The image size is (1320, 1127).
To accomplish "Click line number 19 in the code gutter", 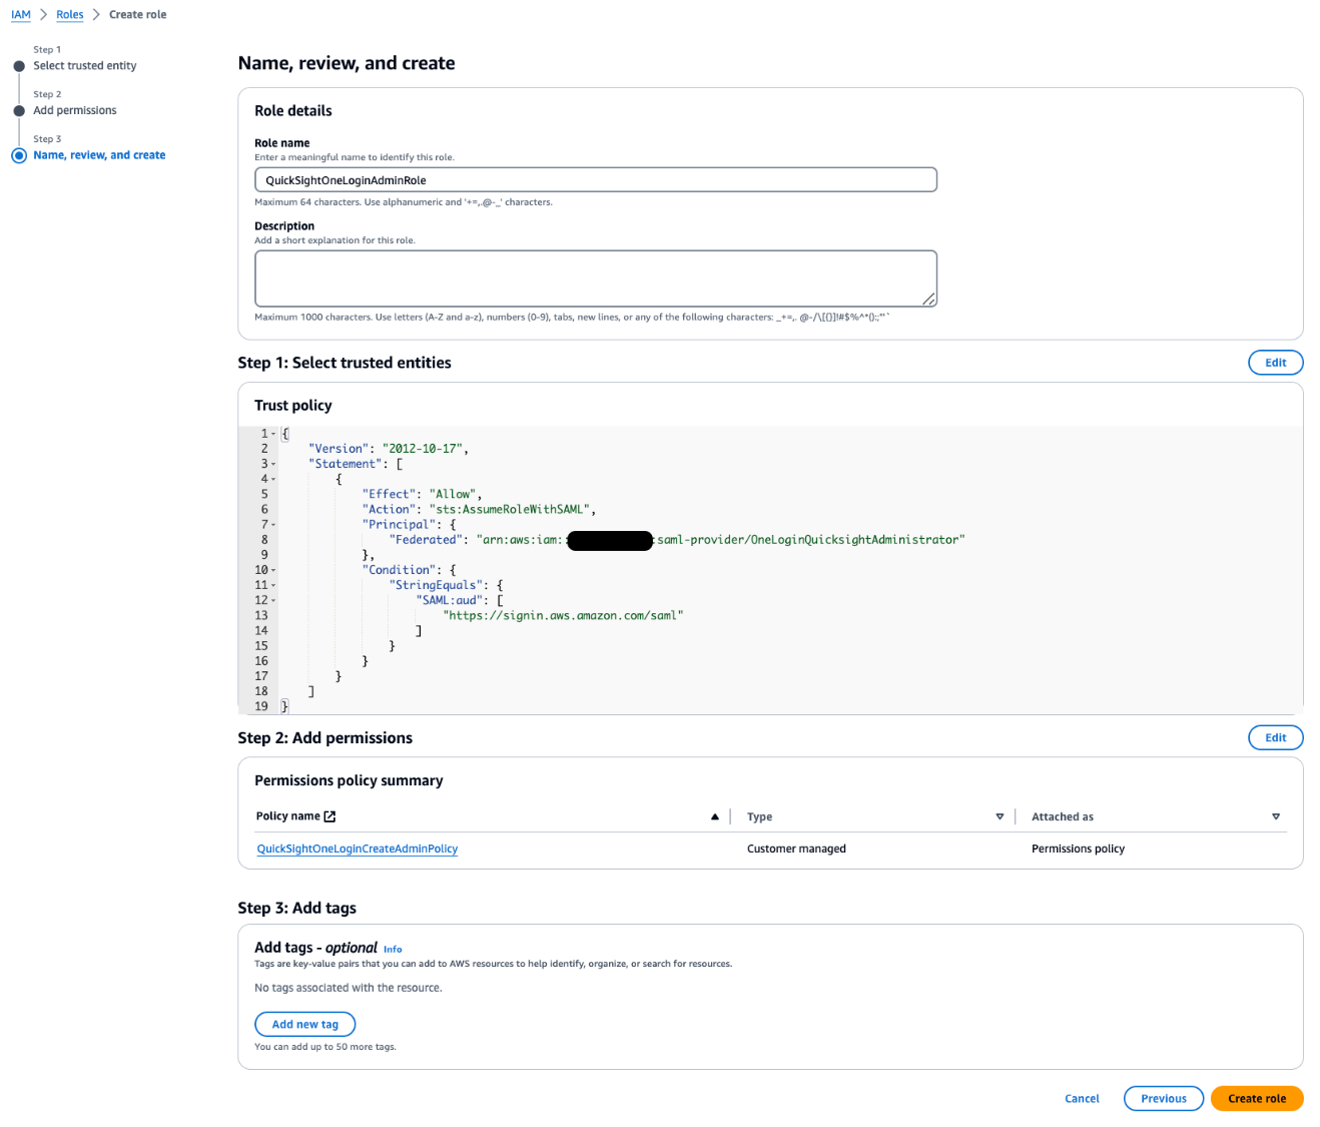I will [261, 707].
